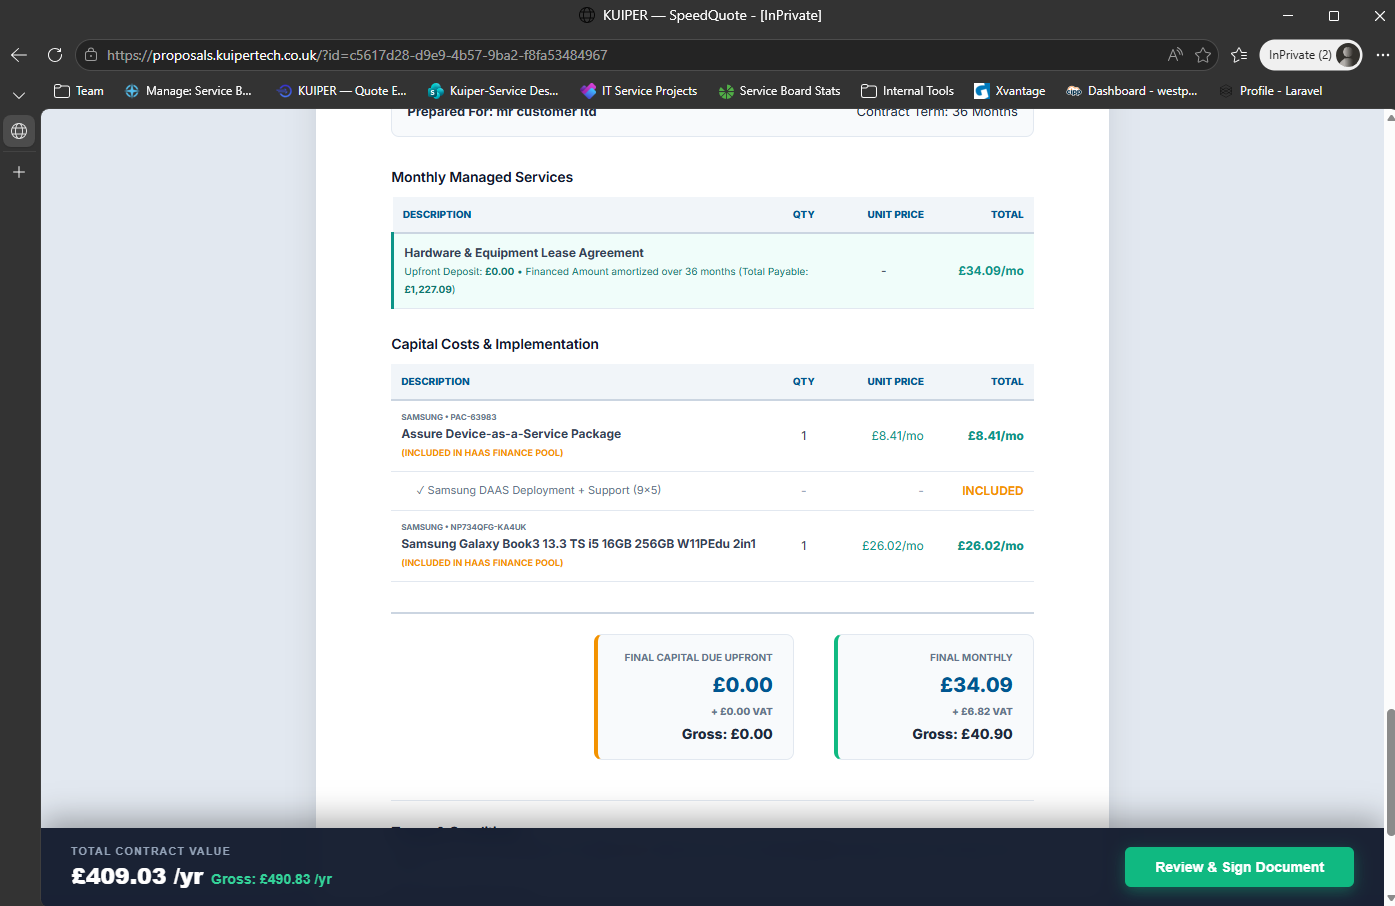Open Kuiper-Service Des... bookmark
Screen dimensions: 1395x906
point(493,91)
